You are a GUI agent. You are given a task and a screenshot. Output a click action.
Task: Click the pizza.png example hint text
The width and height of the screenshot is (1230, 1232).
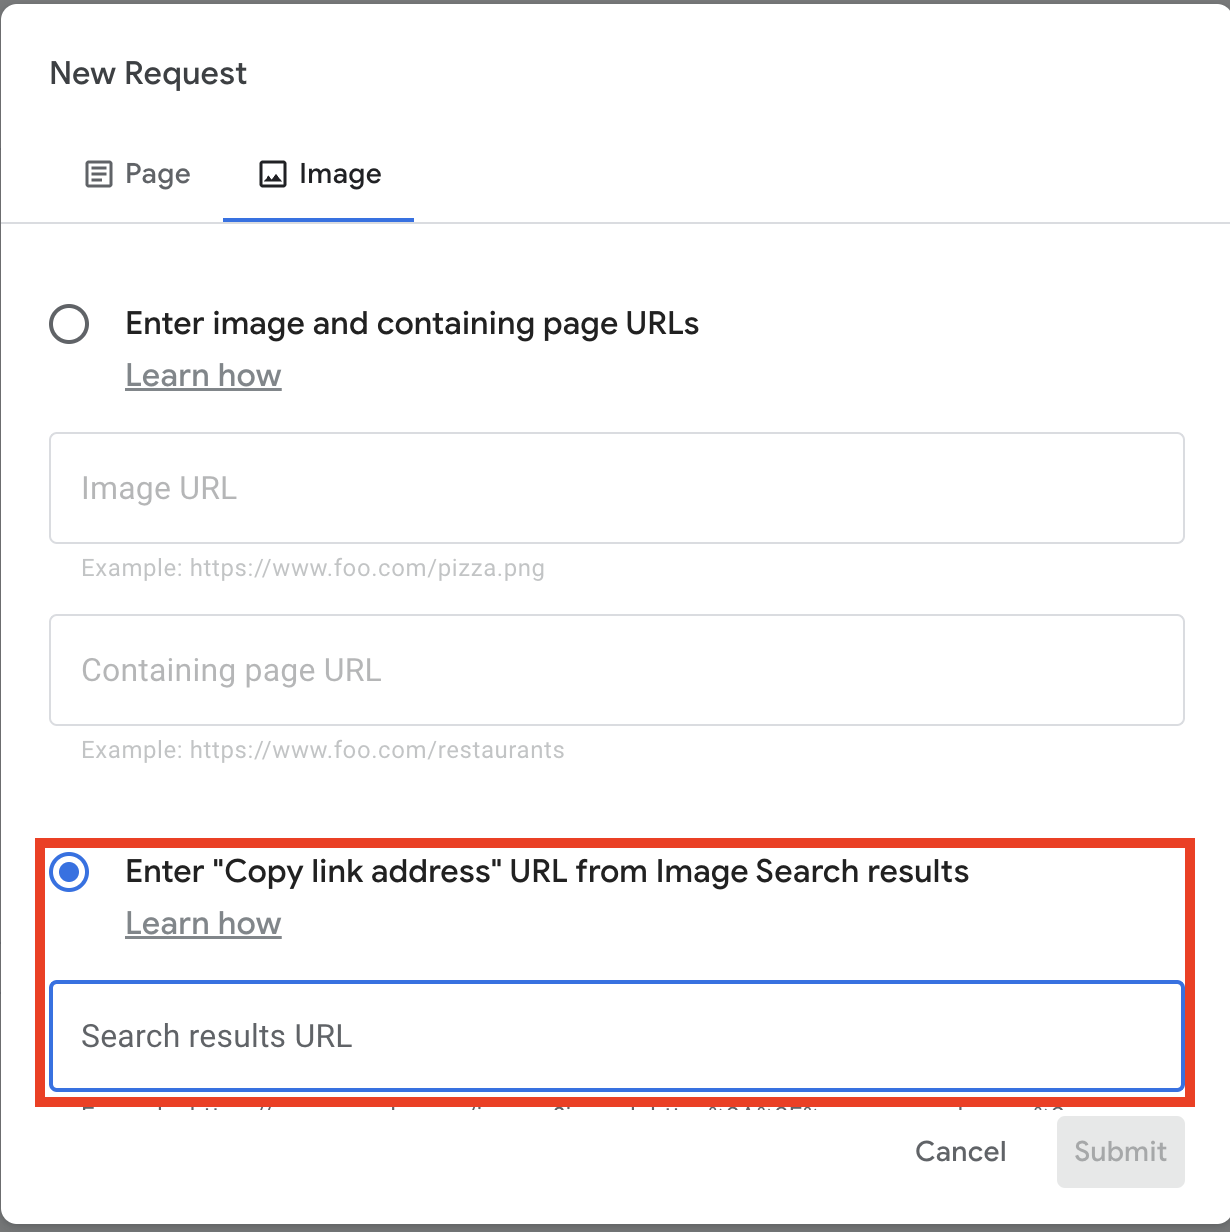tap(313, 569)
